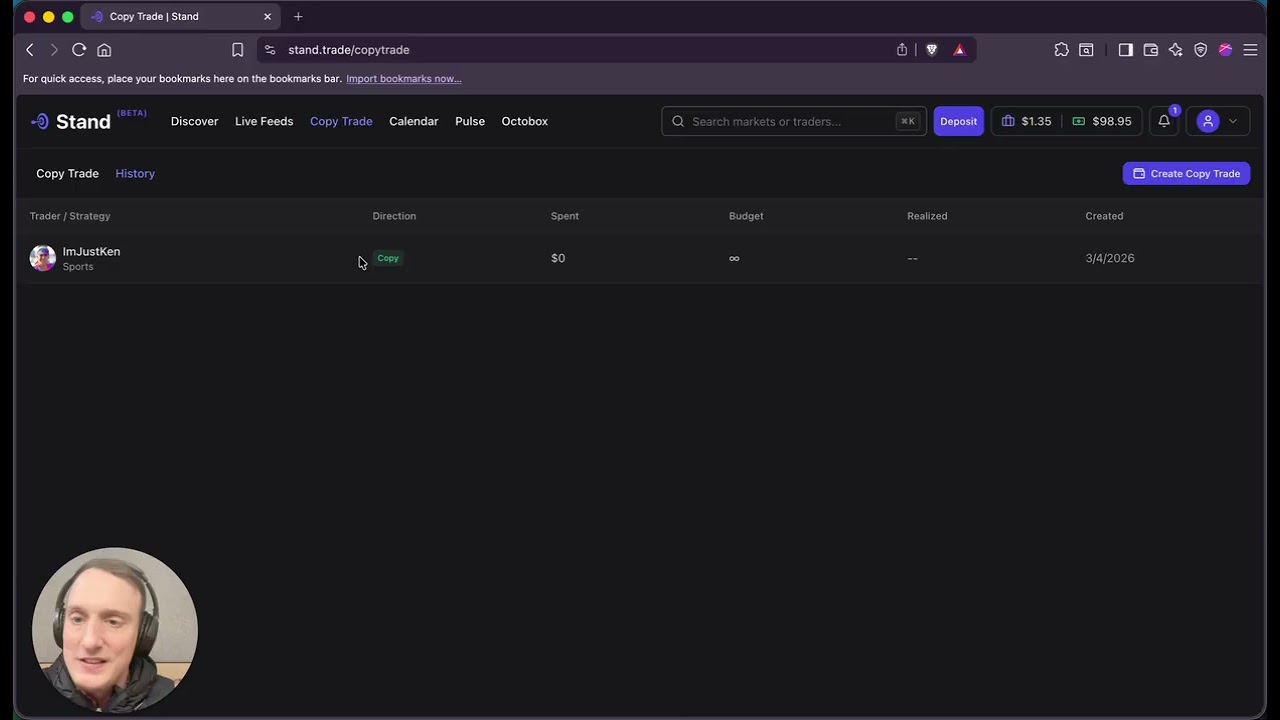Click the Created column header
Viewport: 1280px width, 720px height.
tap(1104, 216)
